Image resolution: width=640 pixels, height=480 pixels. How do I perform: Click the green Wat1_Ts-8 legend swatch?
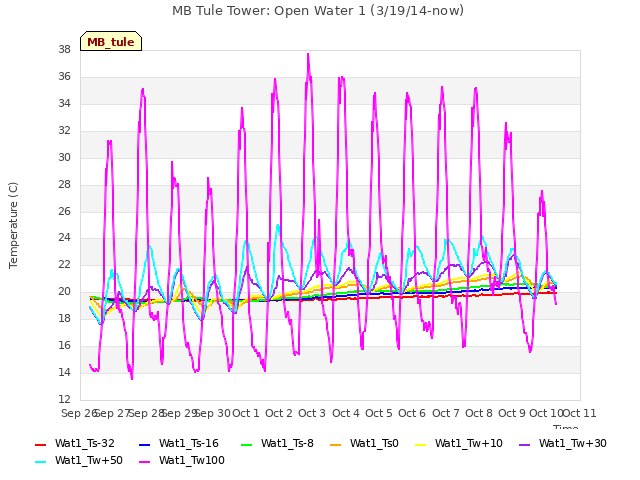point(247,444)
